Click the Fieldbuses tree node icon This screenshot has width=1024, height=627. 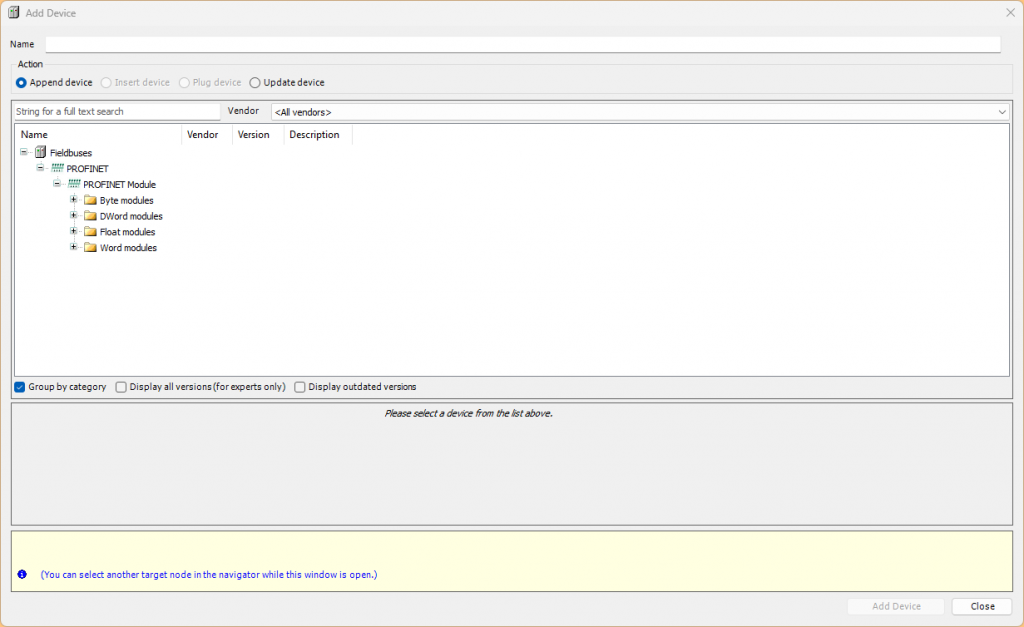point(40,153)
